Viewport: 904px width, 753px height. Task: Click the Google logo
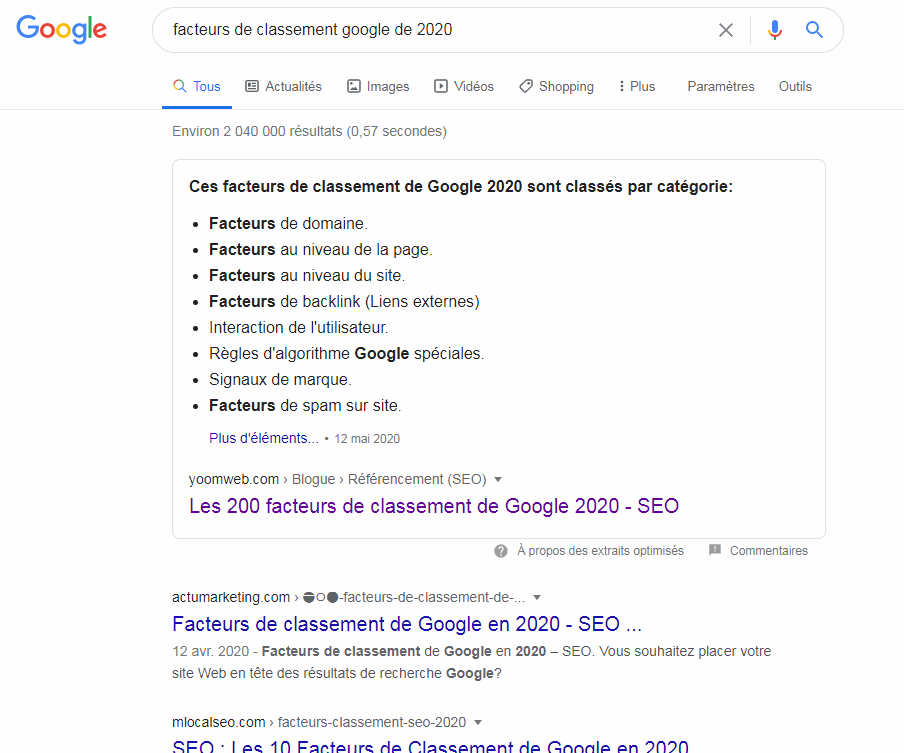61,29
